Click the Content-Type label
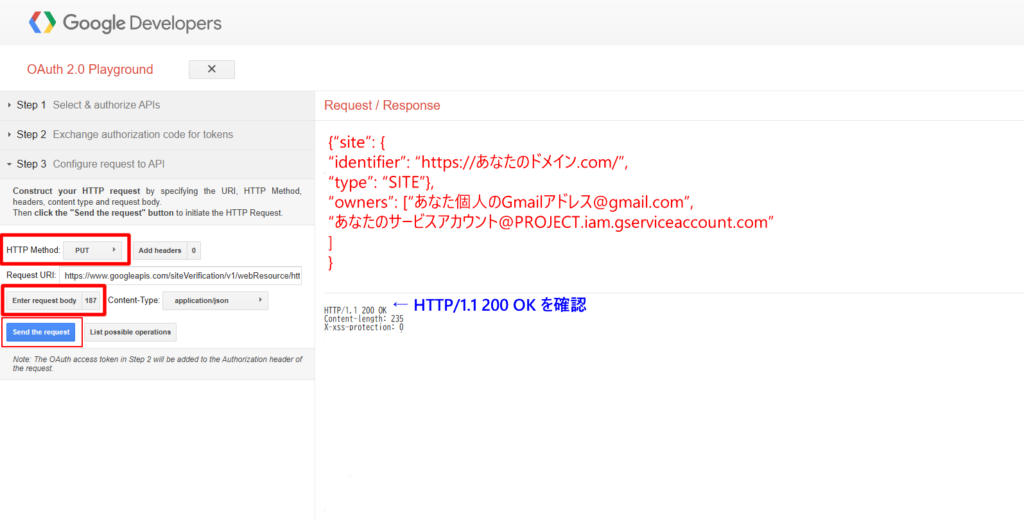The height and width of the screenshot is (520, 1024). pyautogui.click(x=134, y=301)
